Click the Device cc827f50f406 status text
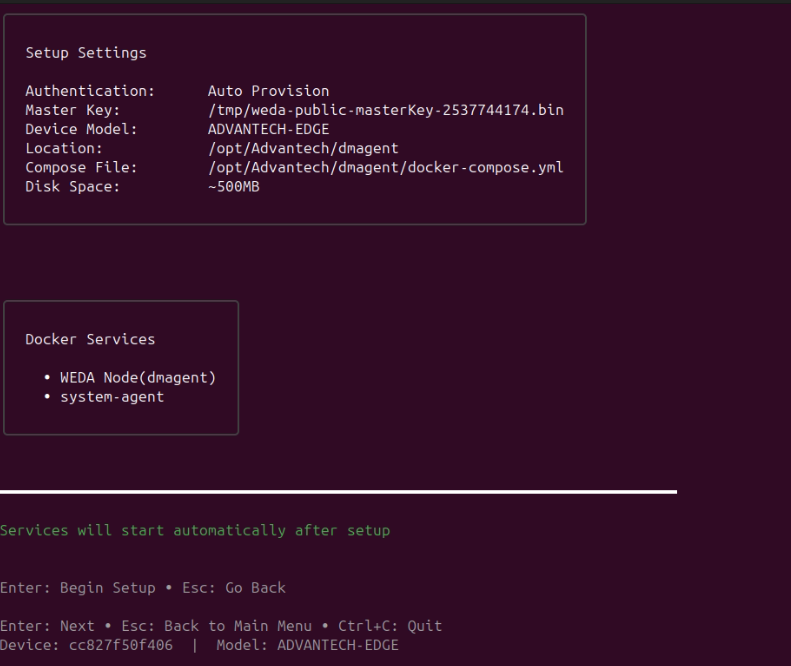Screen dimensions: 791x666 [x=86, y=645]
